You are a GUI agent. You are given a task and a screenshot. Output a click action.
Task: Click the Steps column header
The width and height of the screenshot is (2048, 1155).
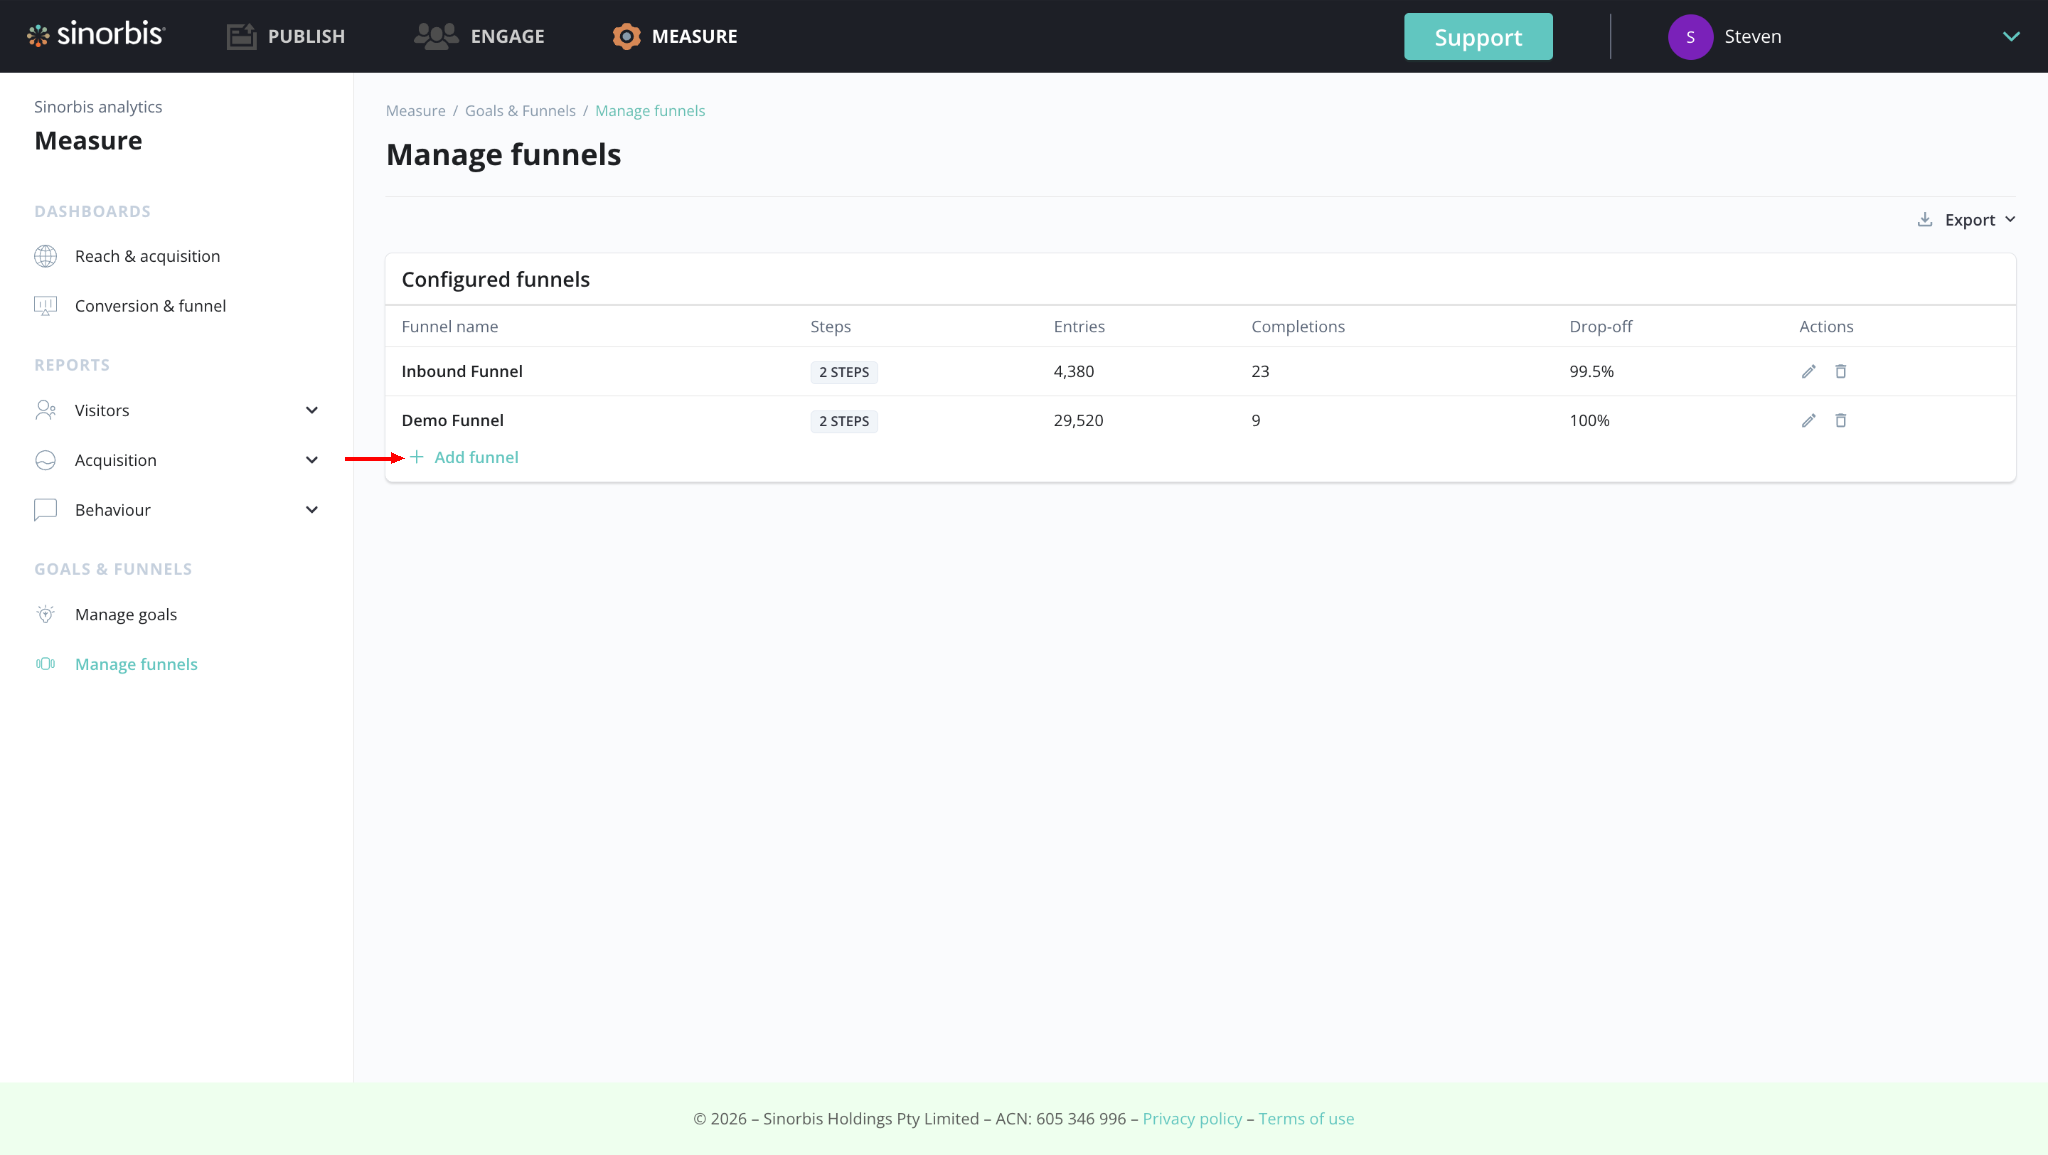[830, 326]
